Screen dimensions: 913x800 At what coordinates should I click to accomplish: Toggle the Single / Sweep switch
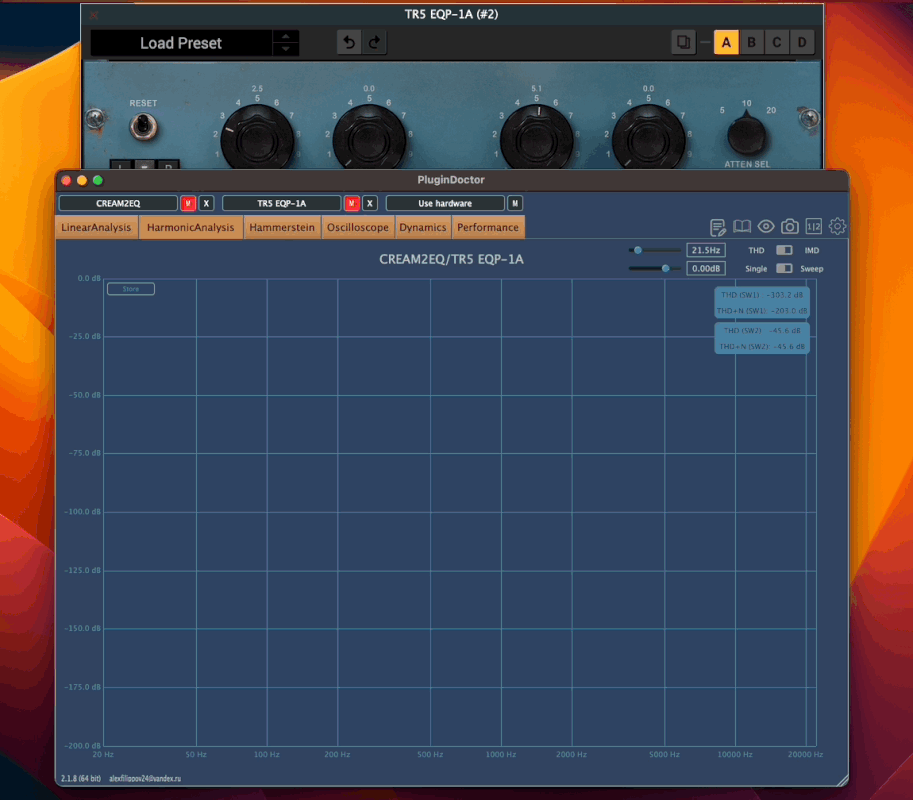point(784,268)
